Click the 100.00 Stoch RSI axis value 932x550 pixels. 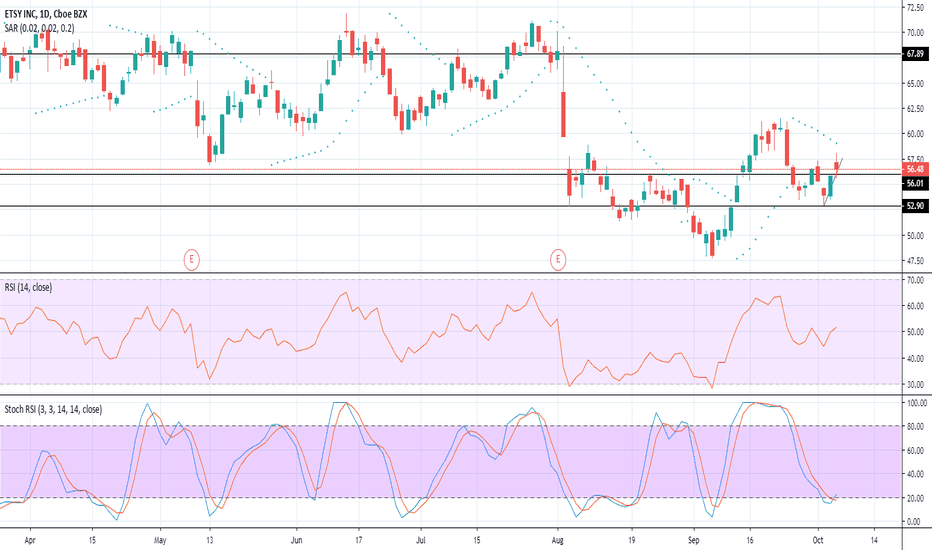[916, 403]
